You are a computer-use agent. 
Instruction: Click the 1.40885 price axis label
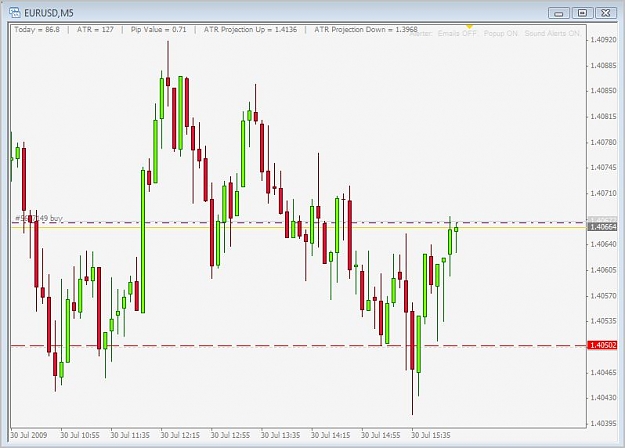pyautogui.click(x=603, y=65)
